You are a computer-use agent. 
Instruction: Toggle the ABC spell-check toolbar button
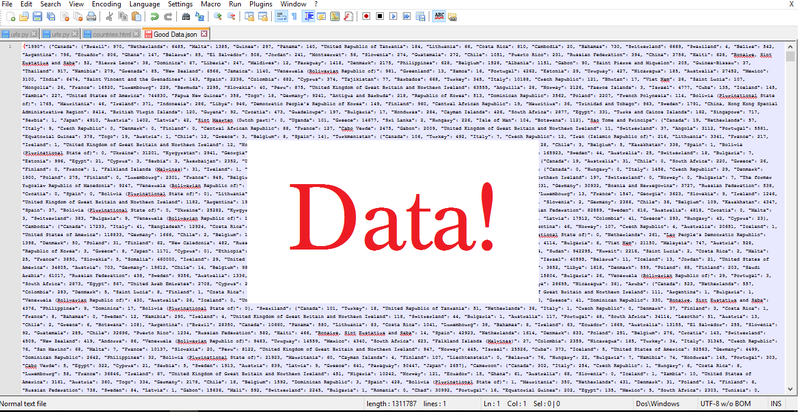[x=439, y=16]
